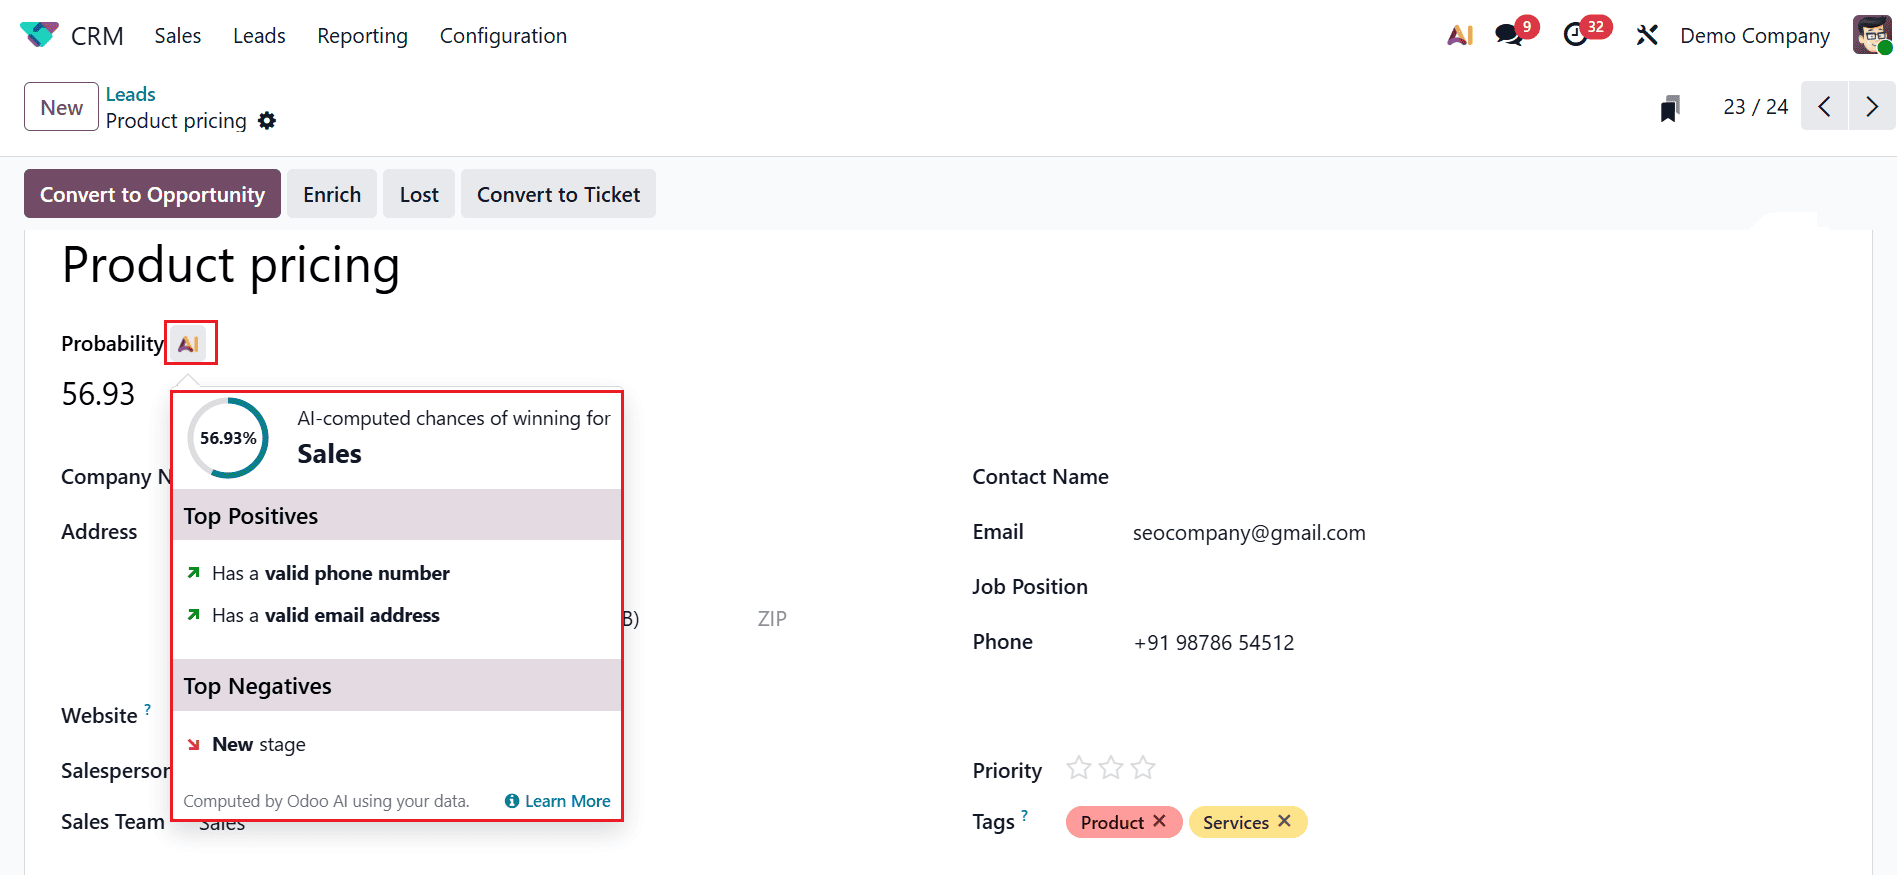Click the Contact Name field
The width and height of the screenshot is (1897, 875).
coord(1040,477)
